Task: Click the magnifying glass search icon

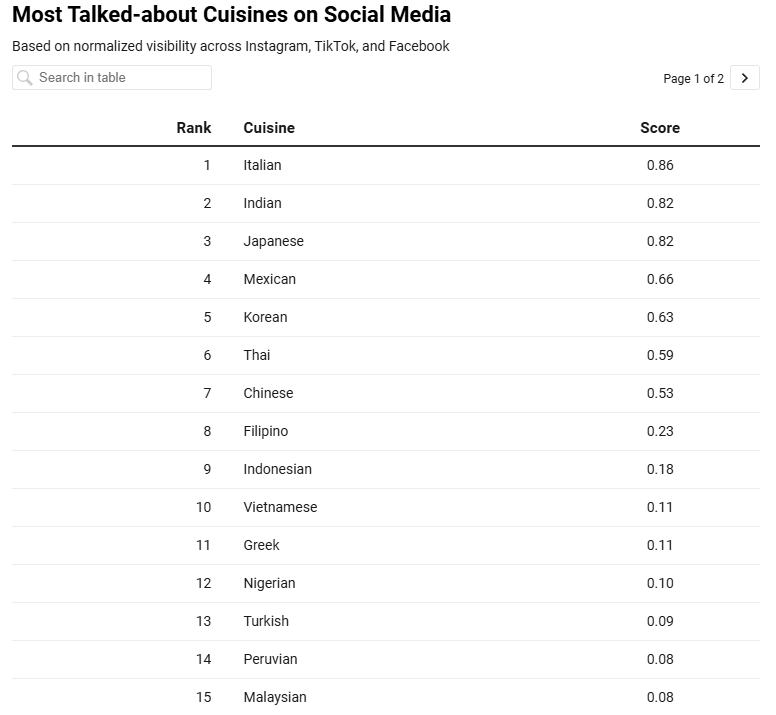Action: pyautogui.click(x=24, y=78)
